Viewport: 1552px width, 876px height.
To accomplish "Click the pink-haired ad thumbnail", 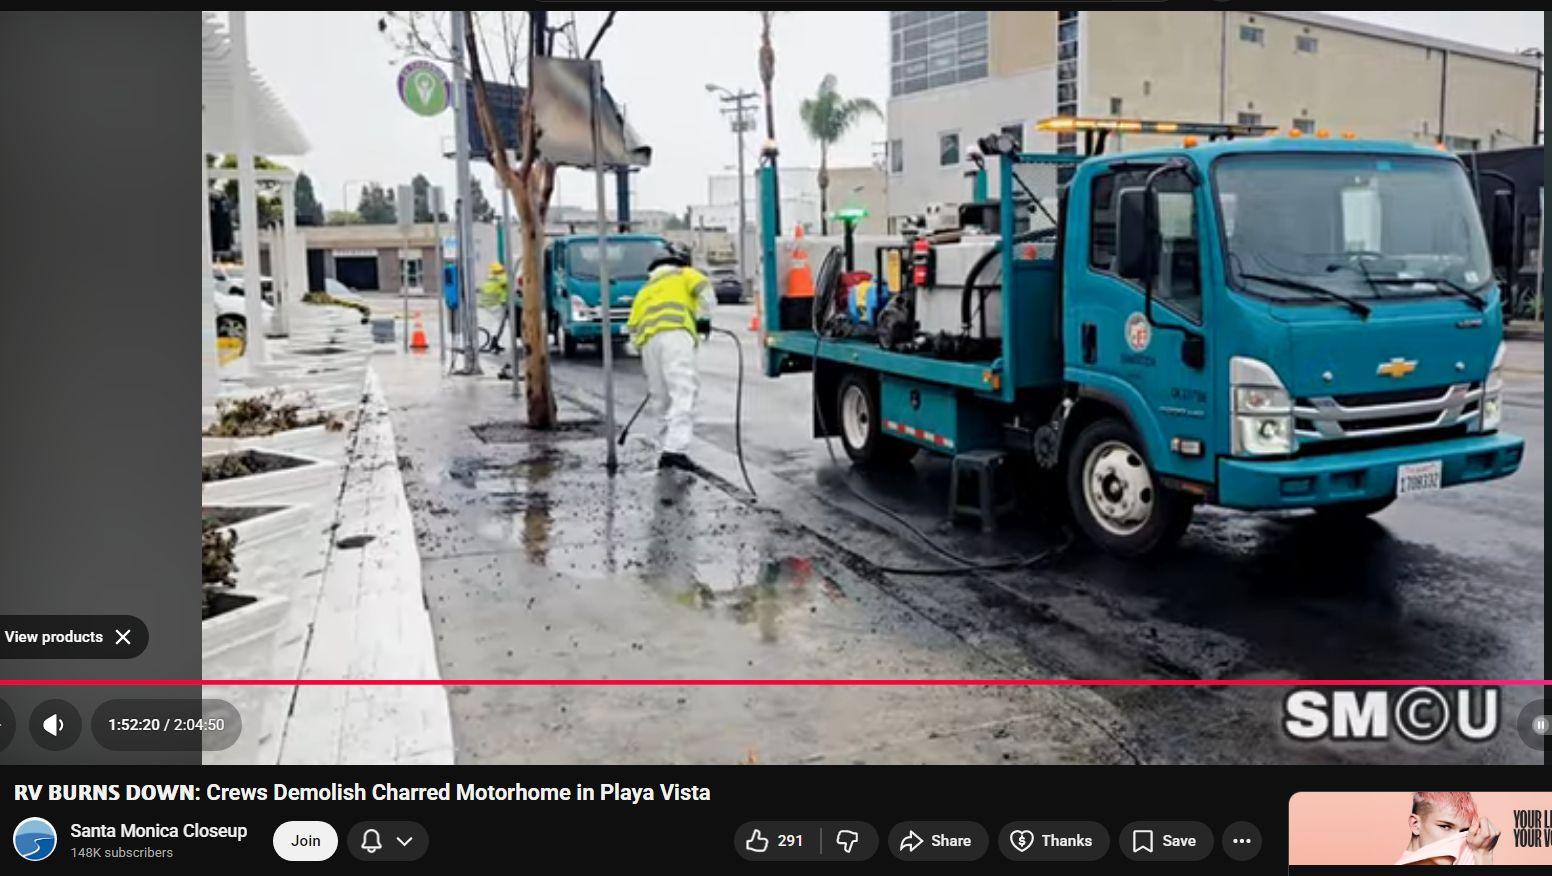I will (x=1420, y=830).
